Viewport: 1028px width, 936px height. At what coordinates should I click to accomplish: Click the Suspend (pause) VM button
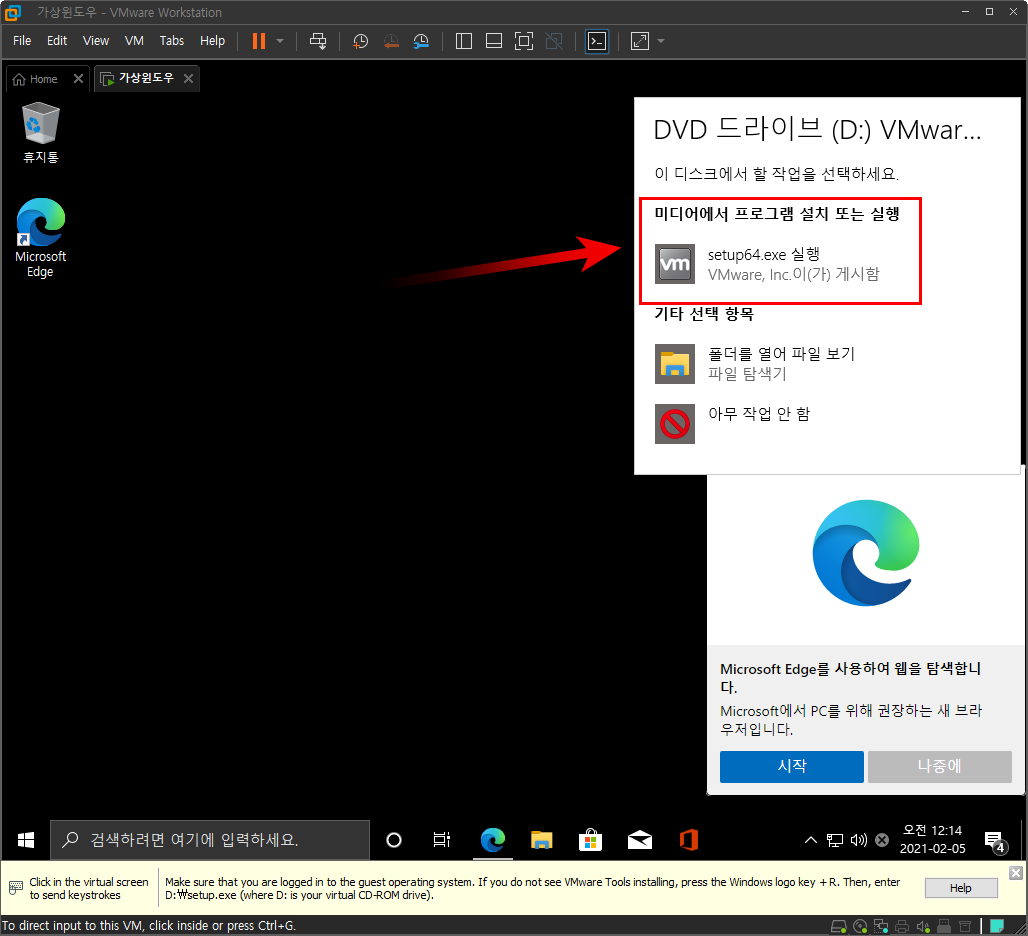(x=259, y=41)
